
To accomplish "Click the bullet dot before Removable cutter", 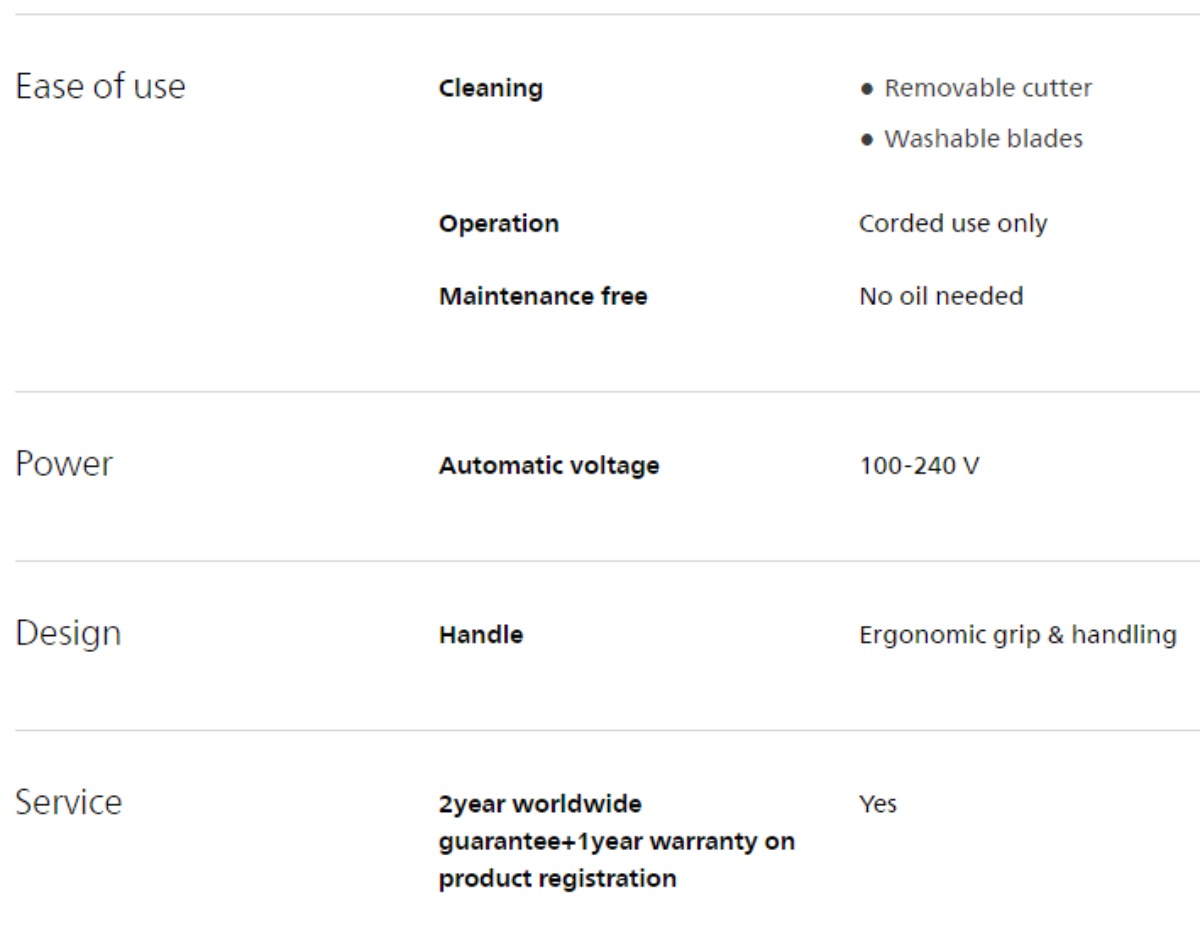I will click(x=866, y=89).
